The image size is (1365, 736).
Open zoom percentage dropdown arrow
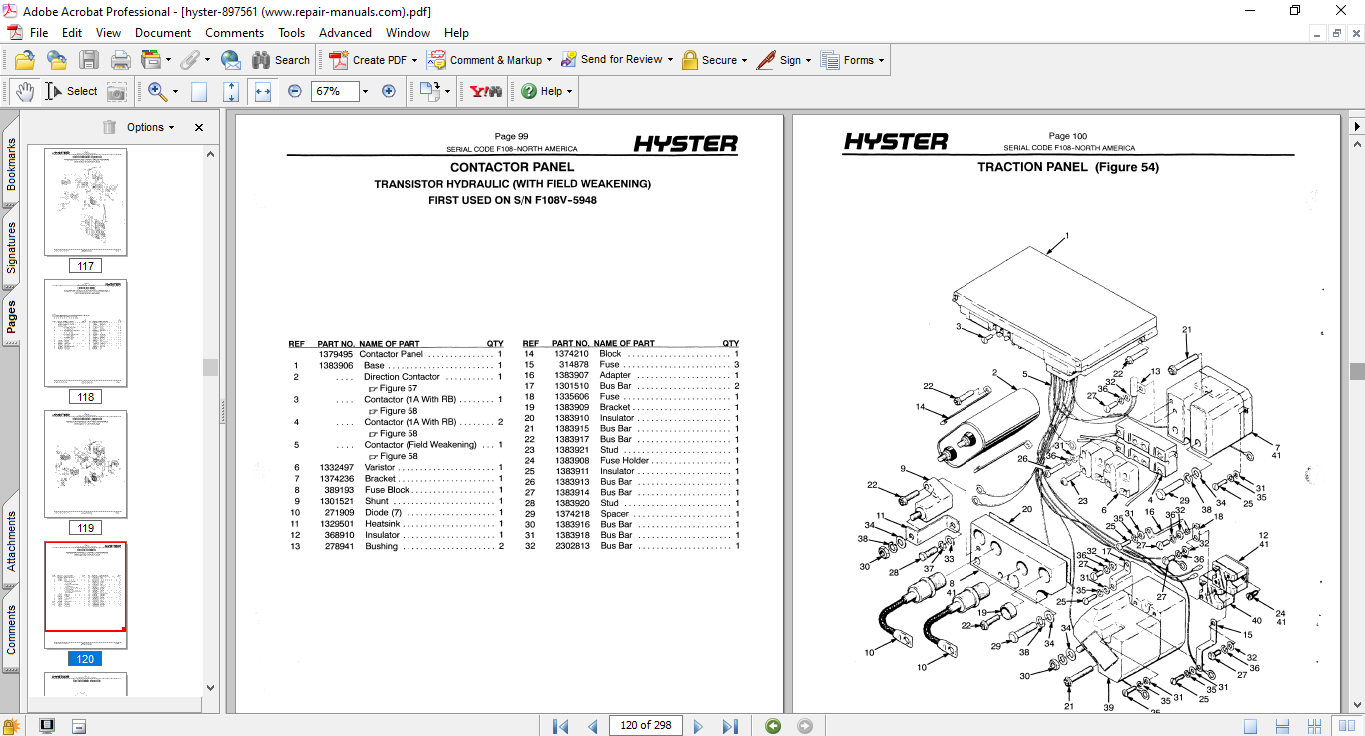click(365, 91)
